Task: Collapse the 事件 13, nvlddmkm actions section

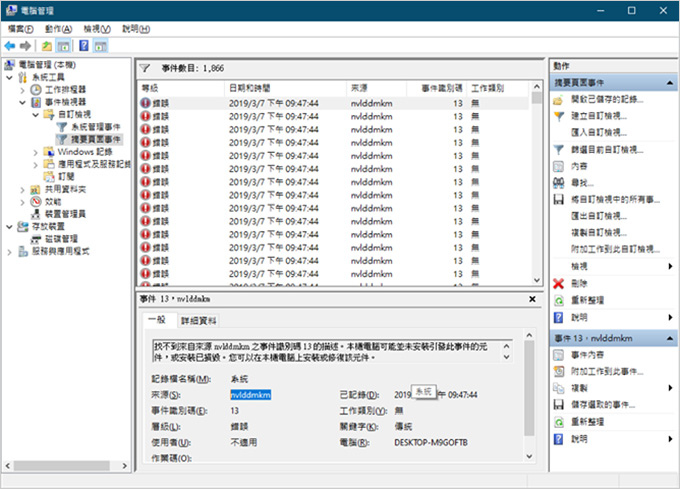Action: point(670,338)
